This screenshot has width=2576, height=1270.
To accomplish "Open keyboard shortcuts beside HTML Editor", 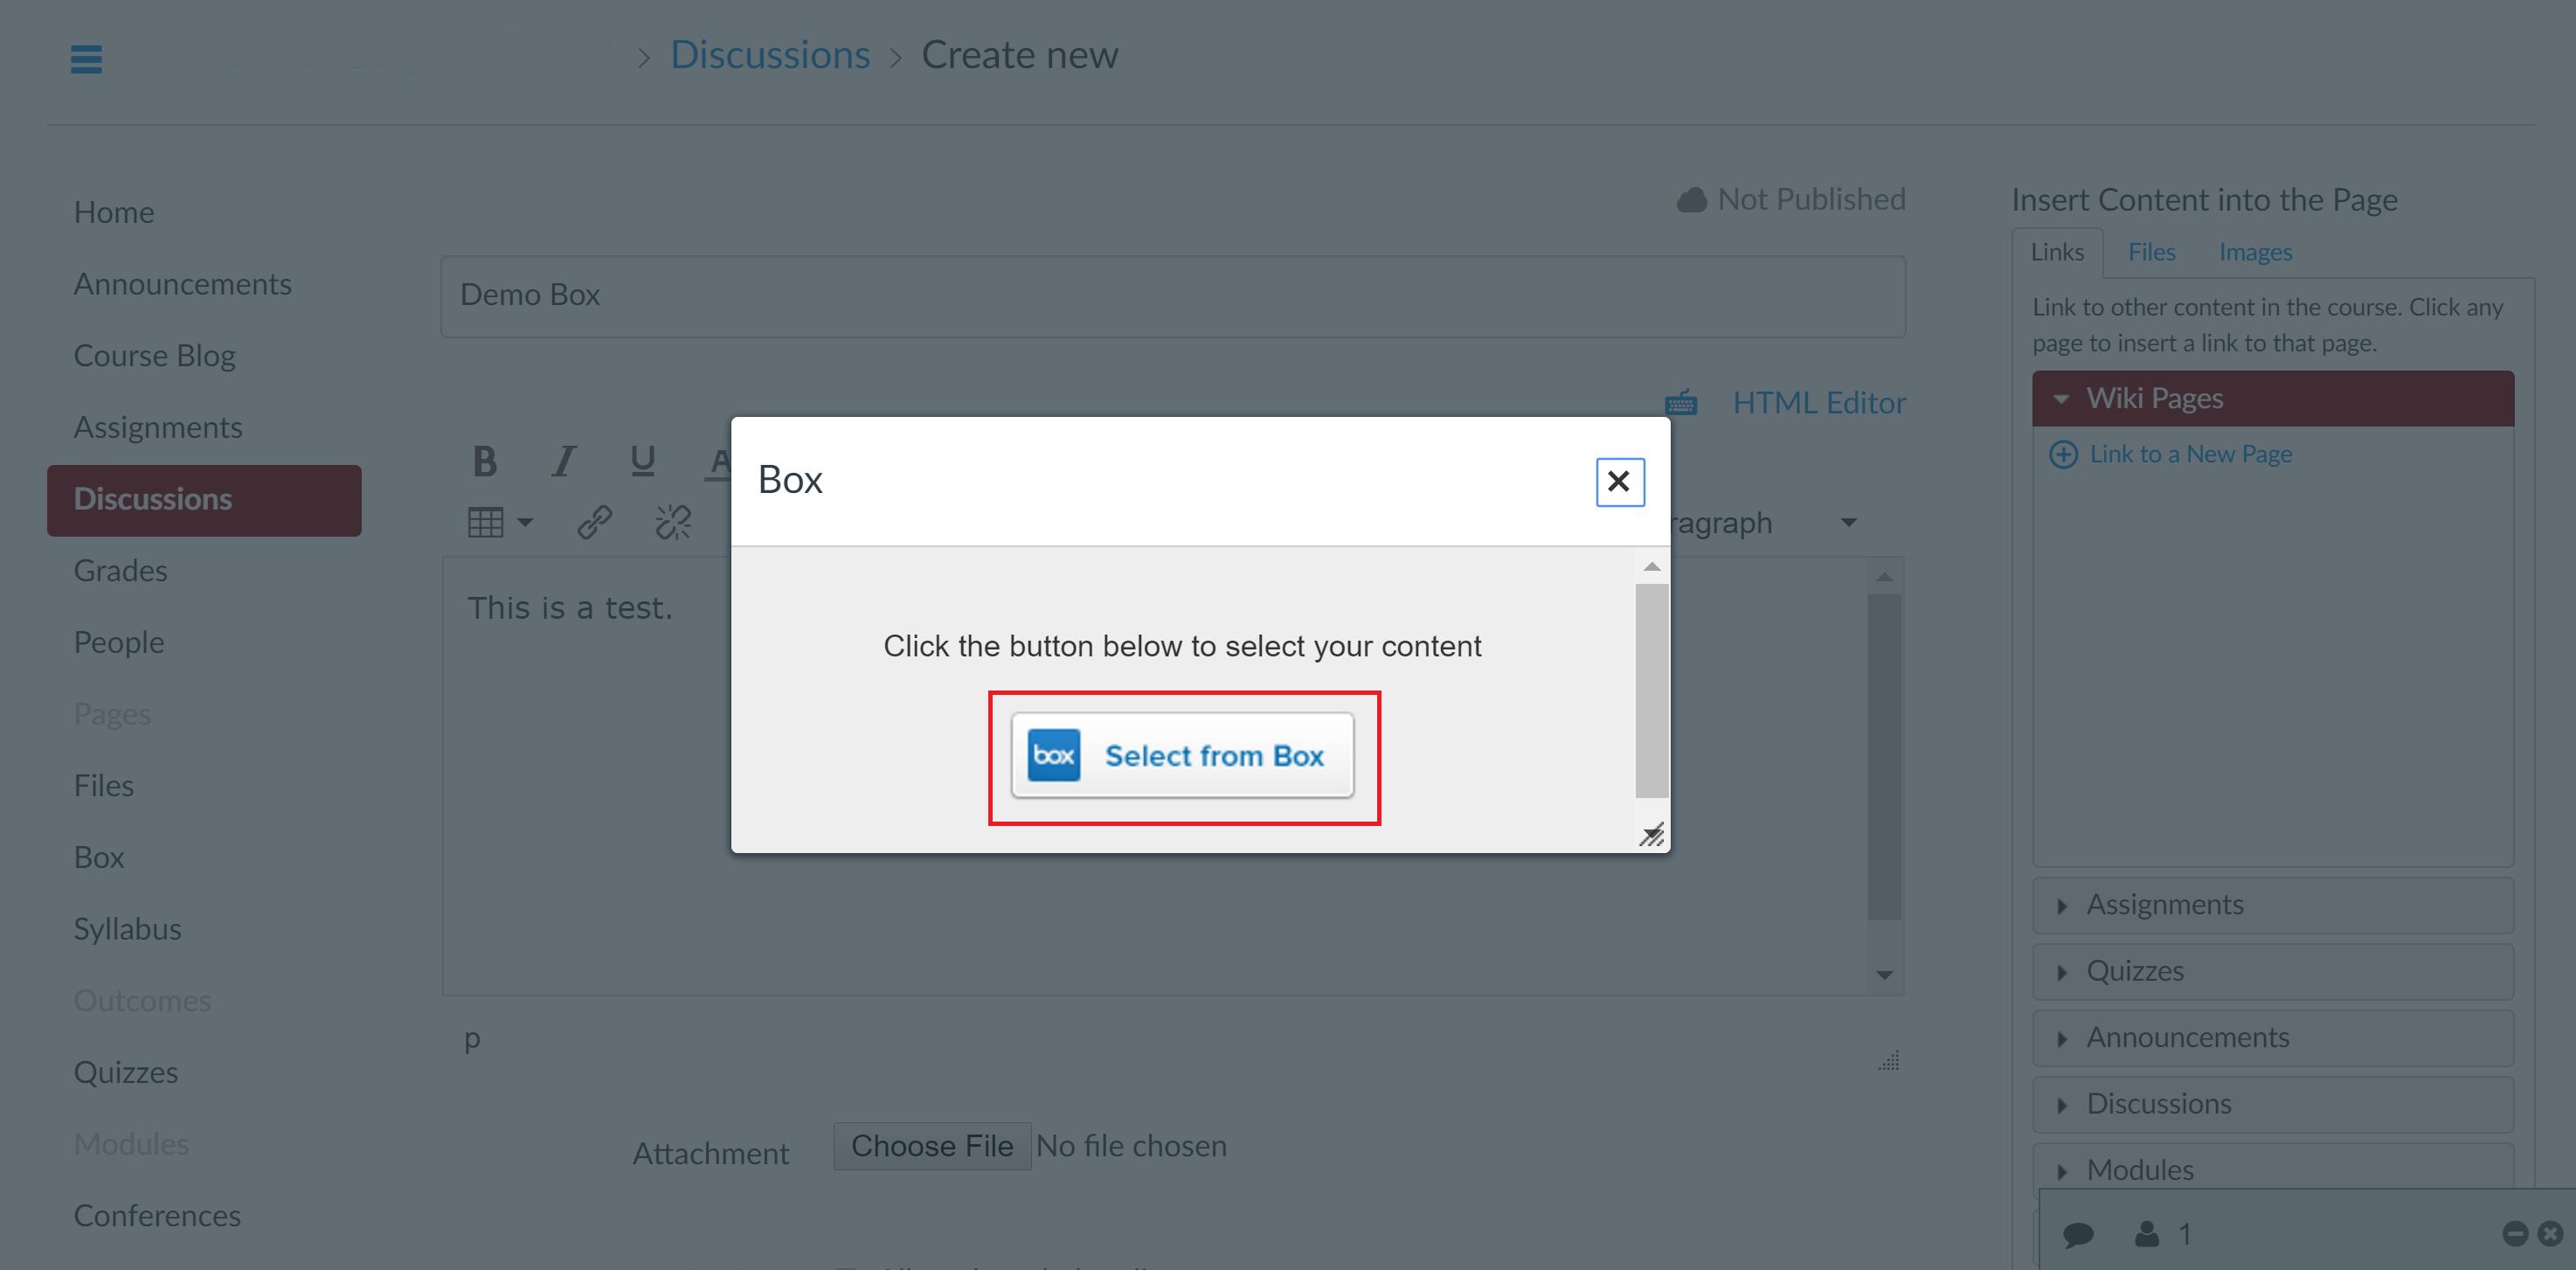I will click(1680, 402).
